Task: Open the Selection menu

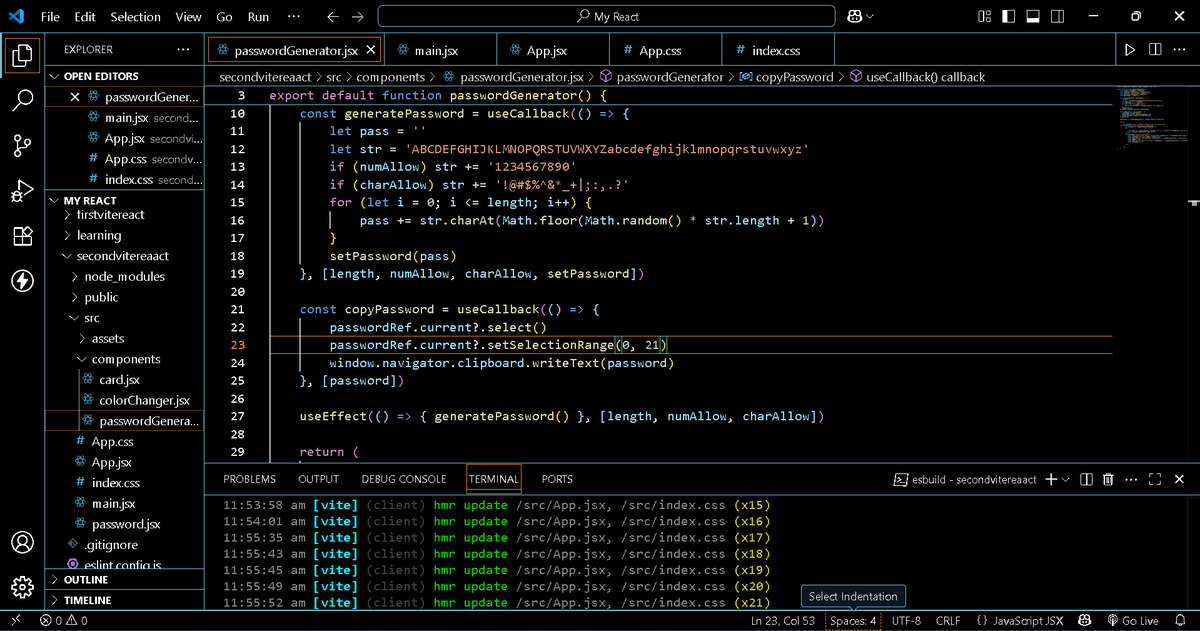Action: click(135, 17)
